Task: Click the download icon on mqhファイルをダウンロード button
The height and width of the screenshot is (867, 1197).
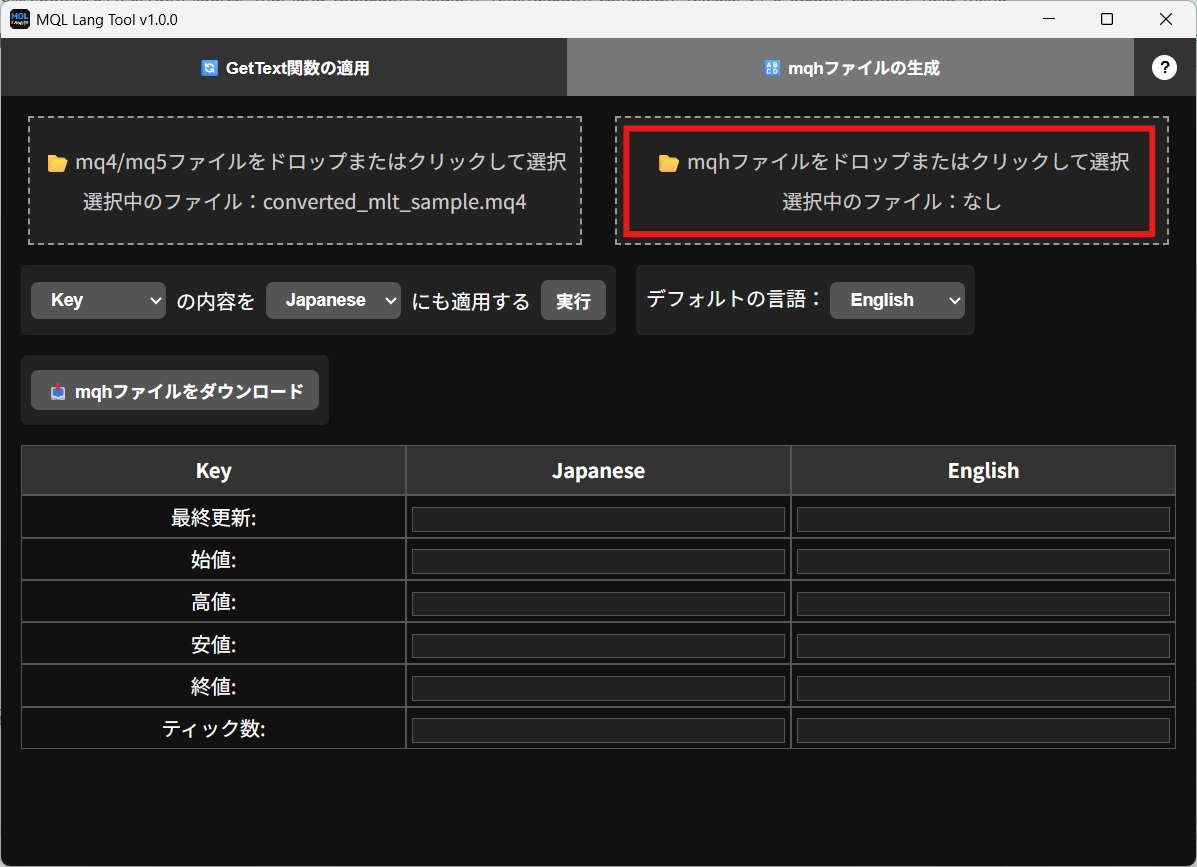Action: pos(58,392)
